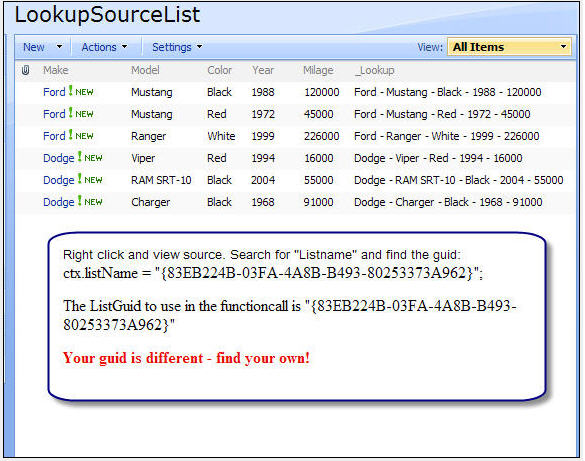Viewport: 585px width, 461px height.
Task: Click the NEW badge on the Ranger row
Action: click(x=81, y=136)
